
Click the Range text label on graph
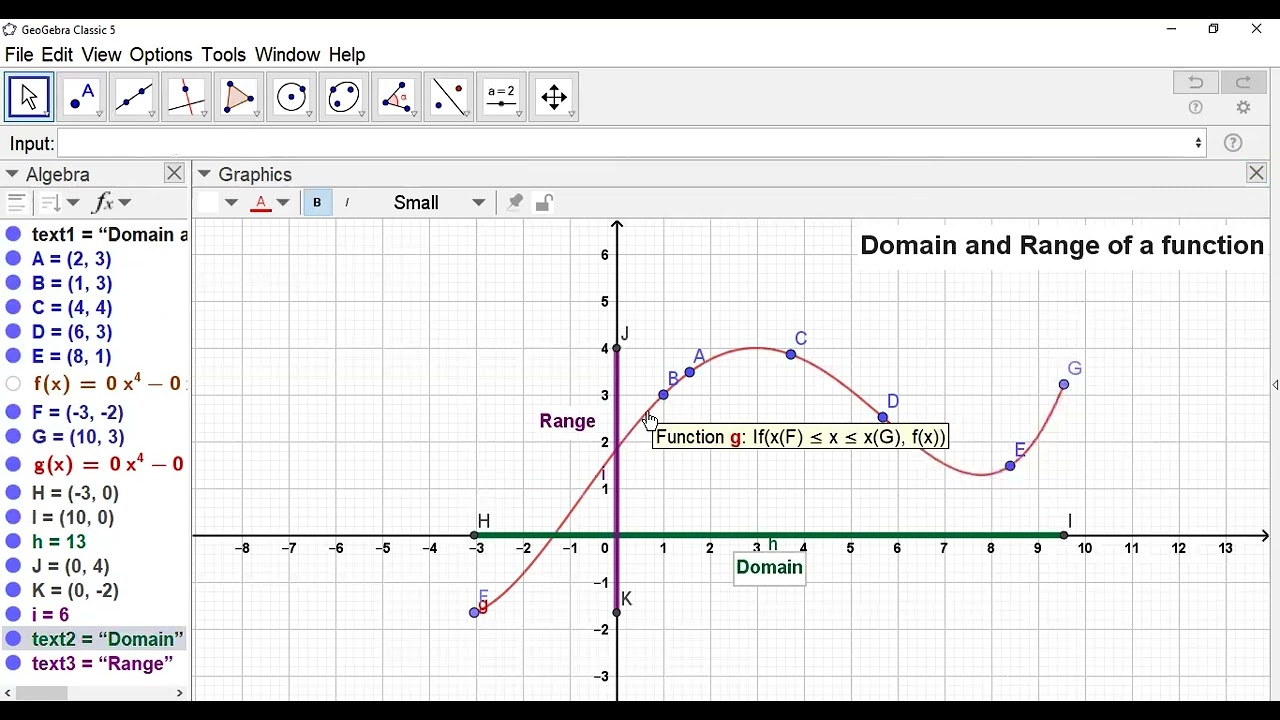[567, 421]
